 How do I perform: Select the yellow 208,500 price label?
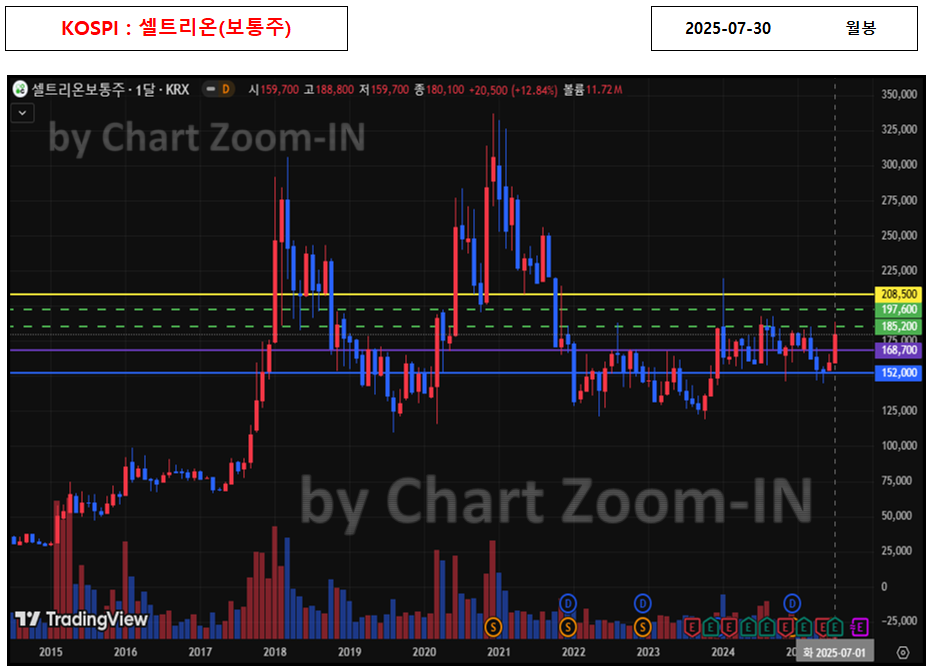(x=898, y=294)
